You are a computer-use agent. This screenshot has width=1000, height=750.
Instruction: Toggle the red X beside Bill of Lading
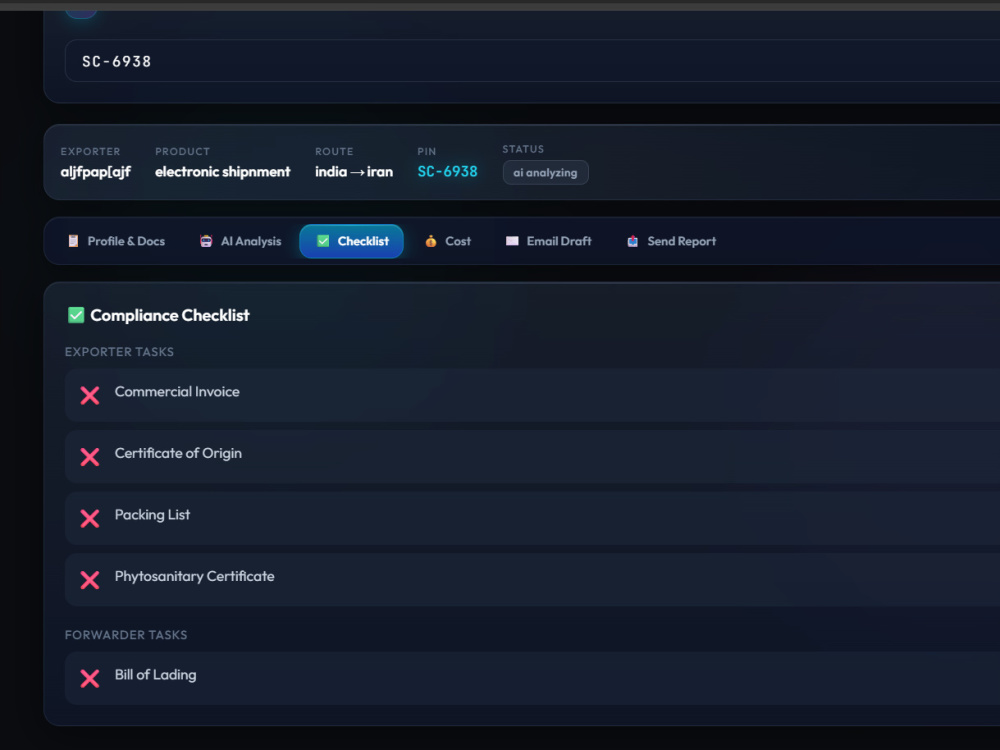pyautogui.click(x=90, y=678)
